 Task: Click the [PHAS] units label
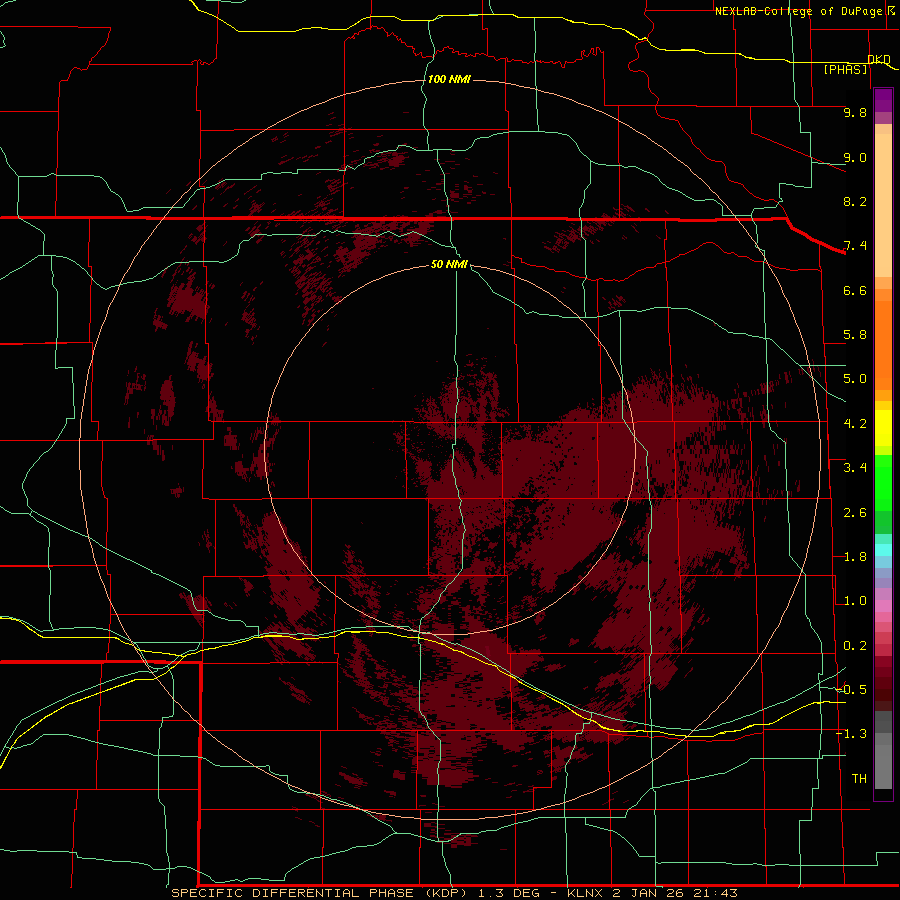(x=845, y=69)
